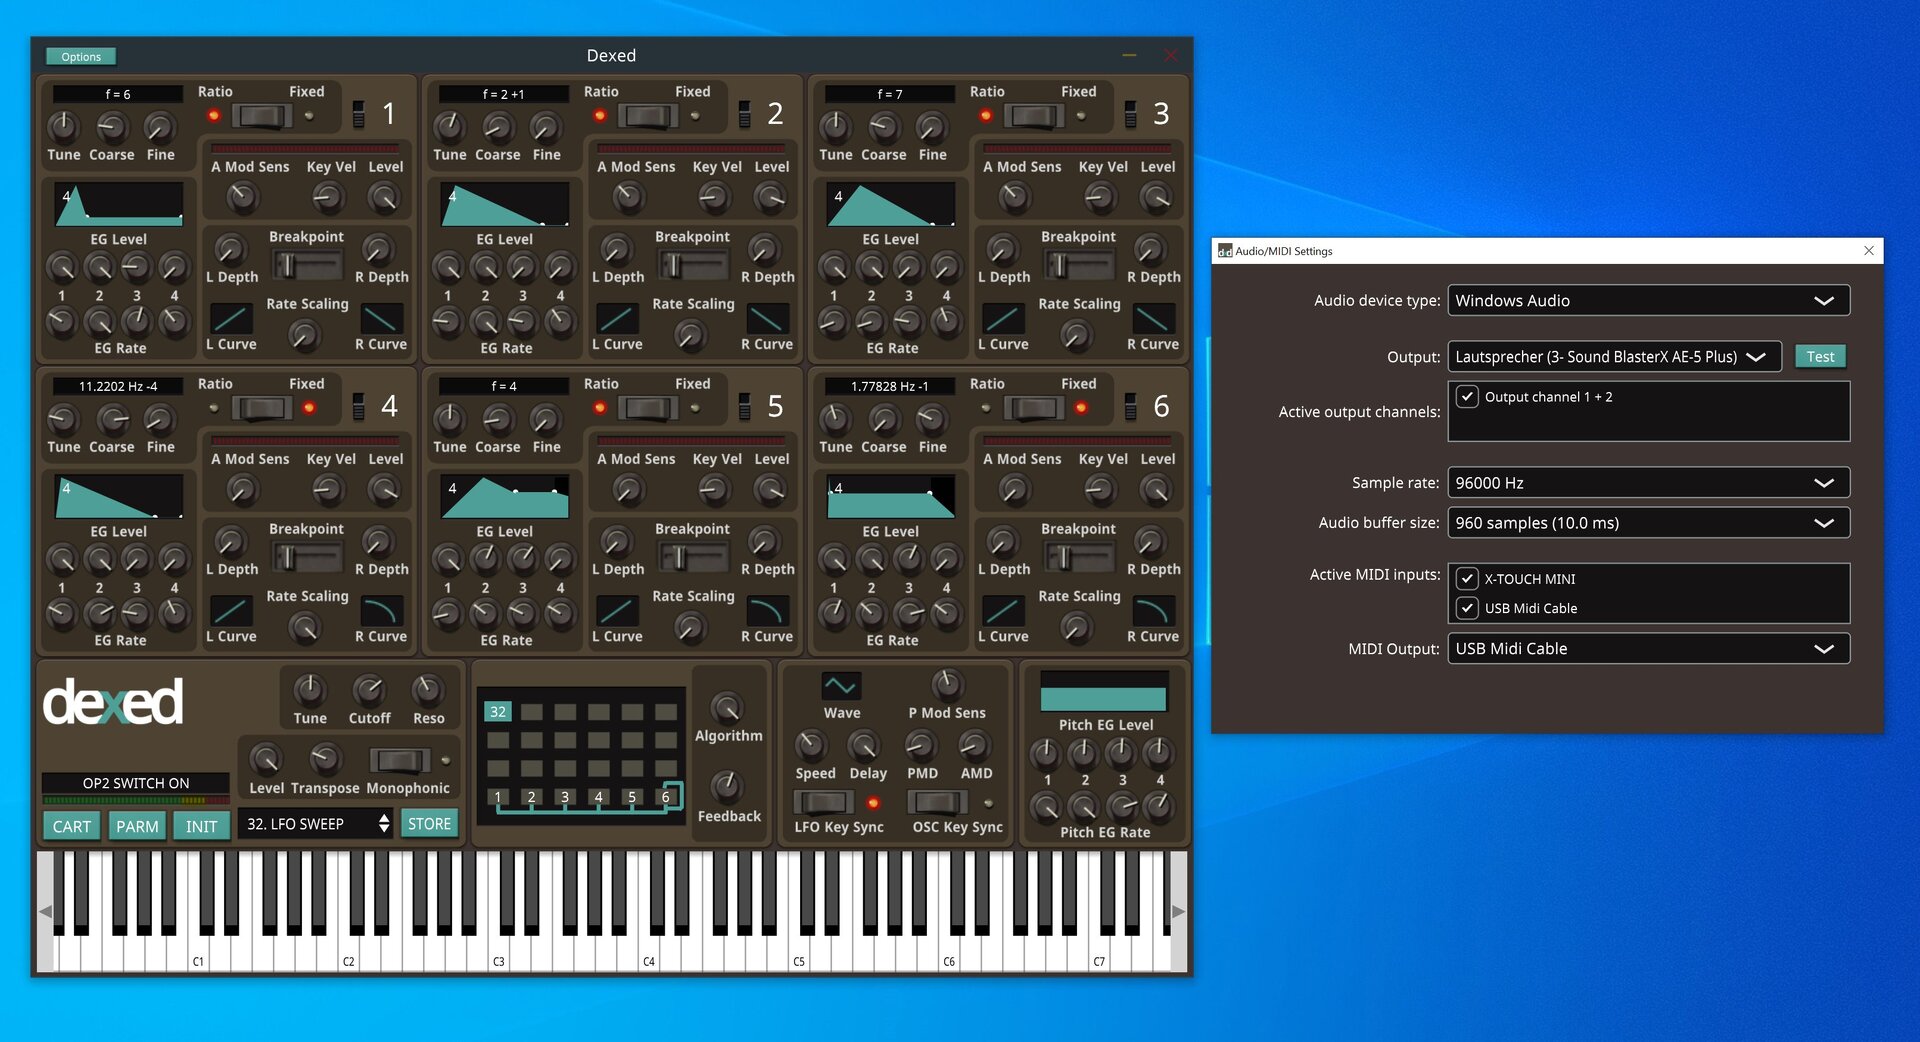This screenshot has width=1920, height=1042.
Task: Click the LFO Speed knob
Action: (811, 745)
